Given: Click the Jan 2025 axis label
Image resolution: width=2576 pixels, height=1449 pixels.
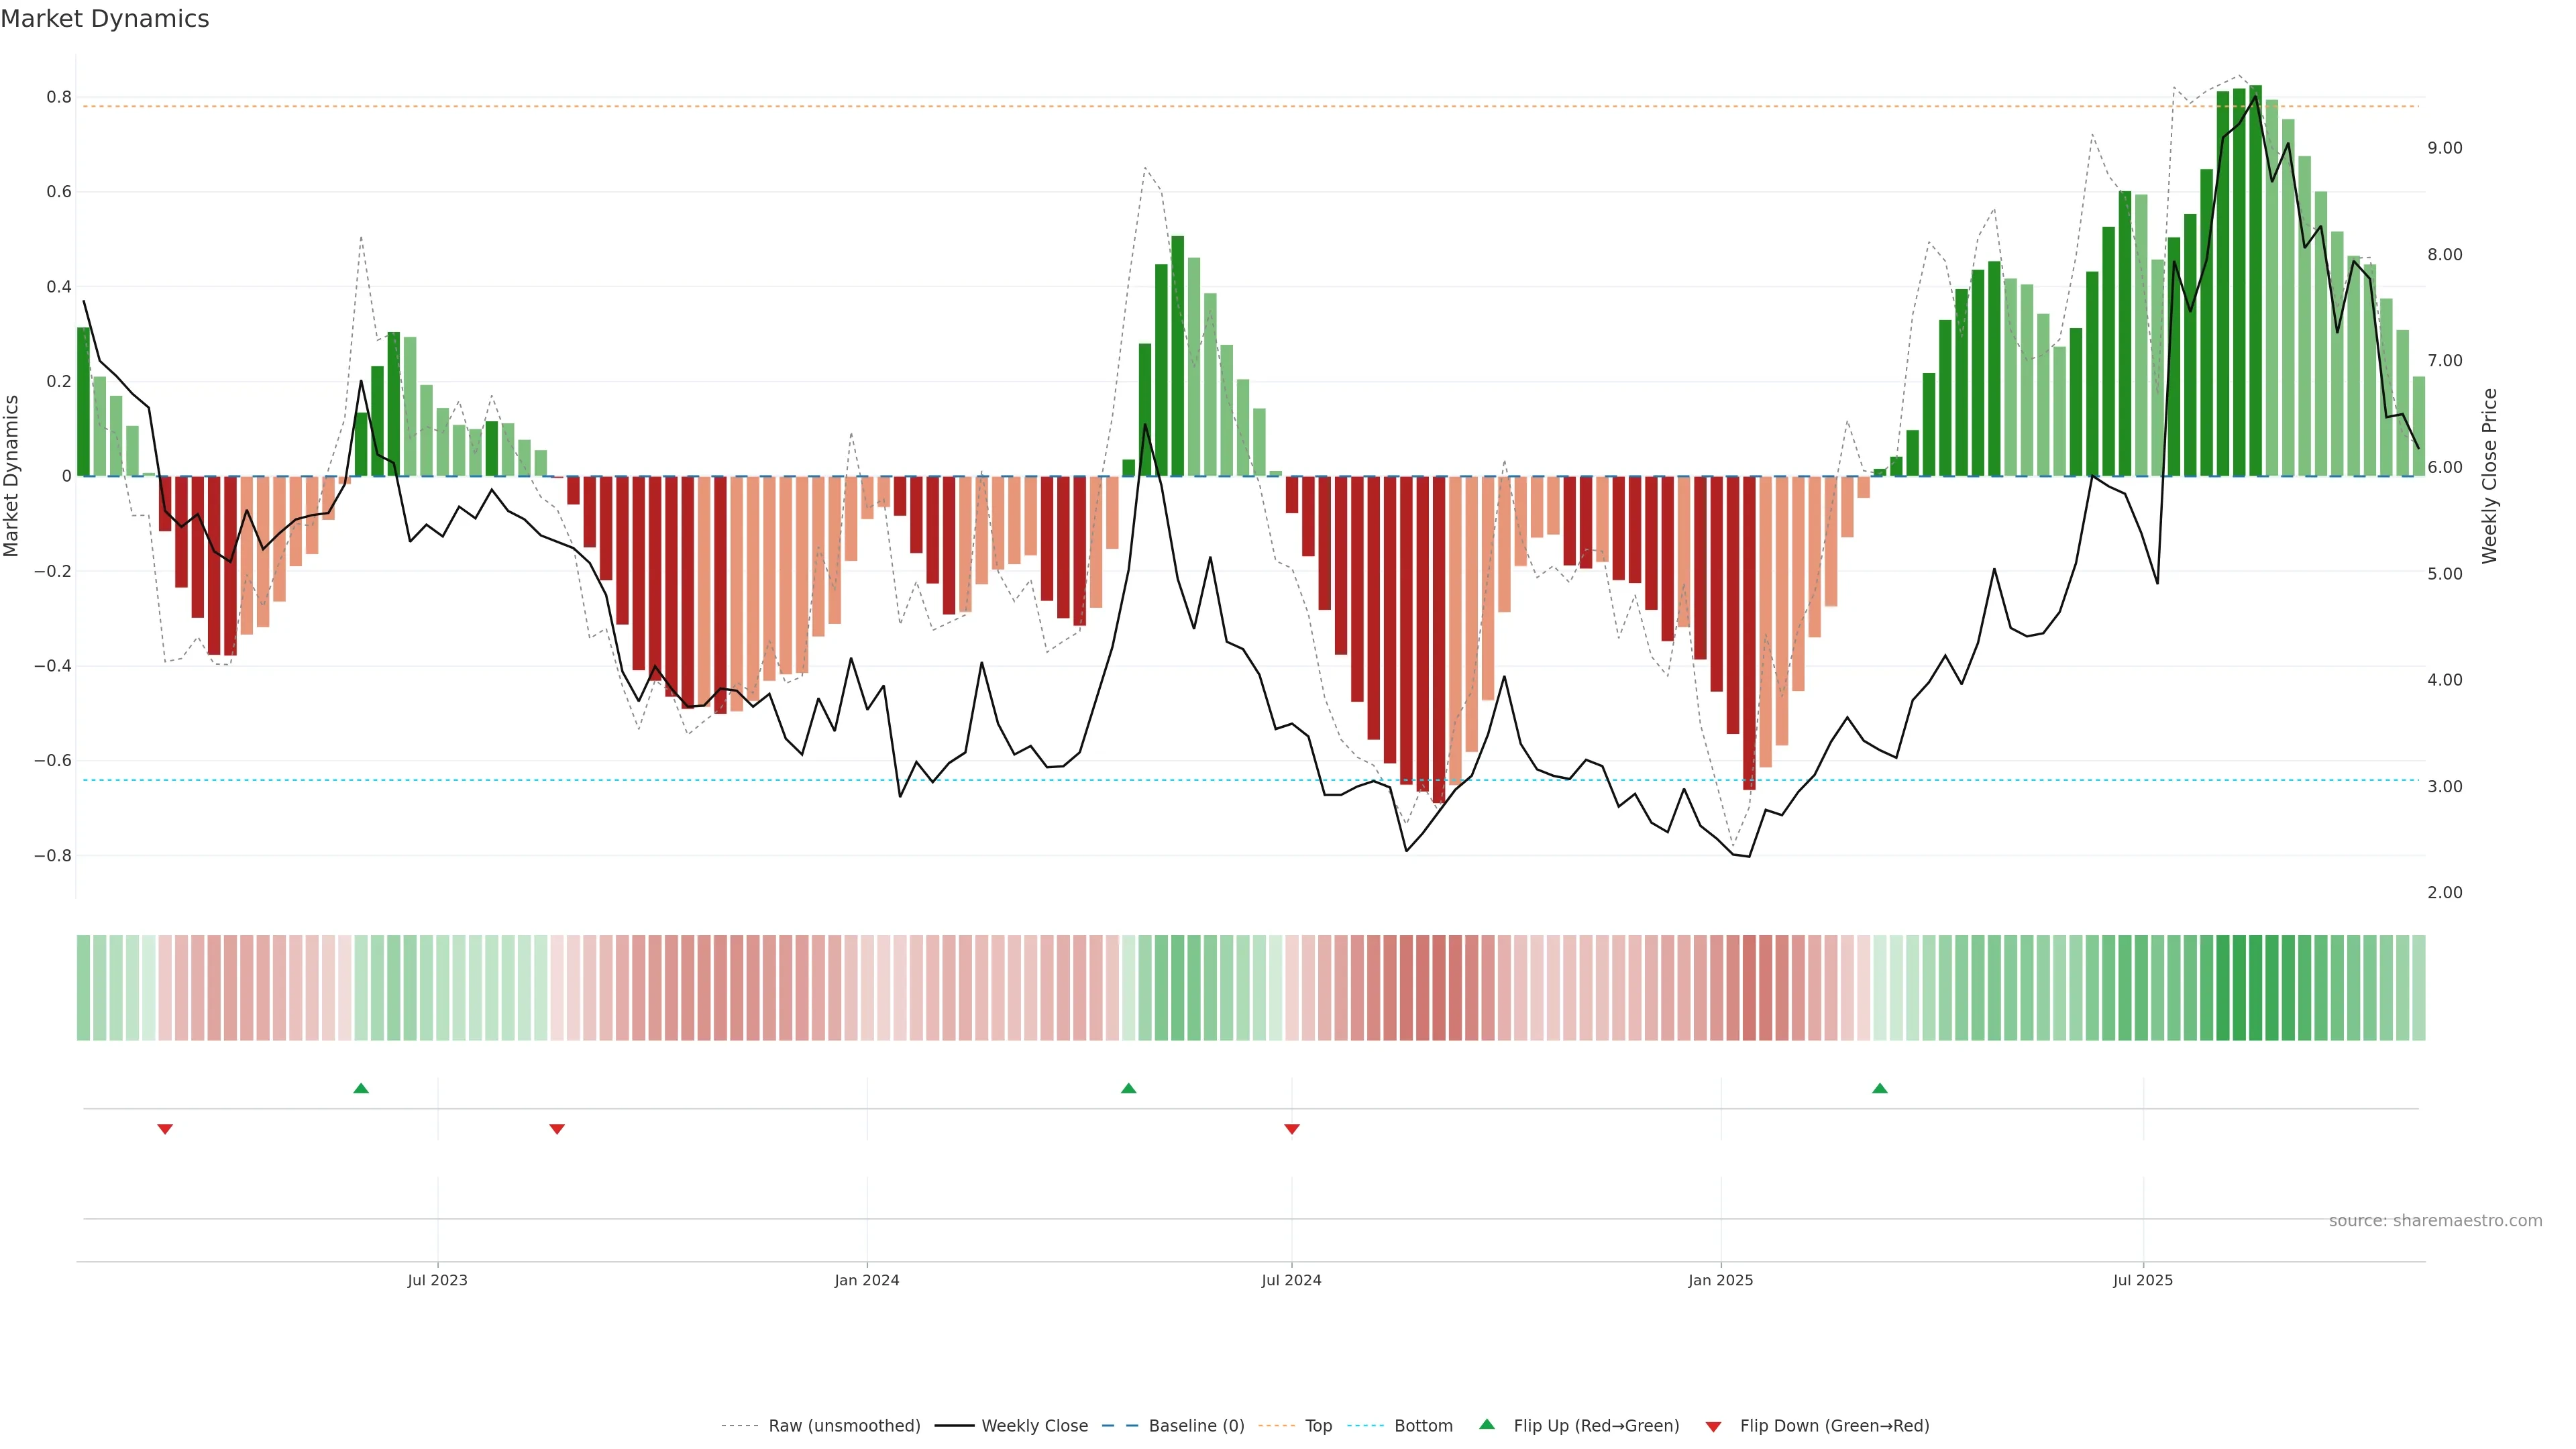Looking at the screenshot, I should (x=1720, y=1280).
